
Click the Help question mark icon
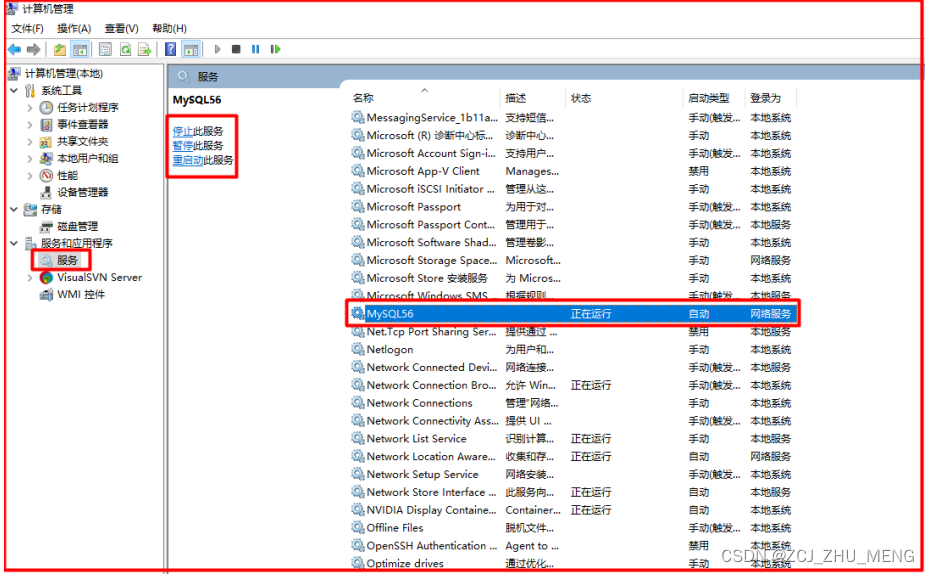tap(171, 49)
